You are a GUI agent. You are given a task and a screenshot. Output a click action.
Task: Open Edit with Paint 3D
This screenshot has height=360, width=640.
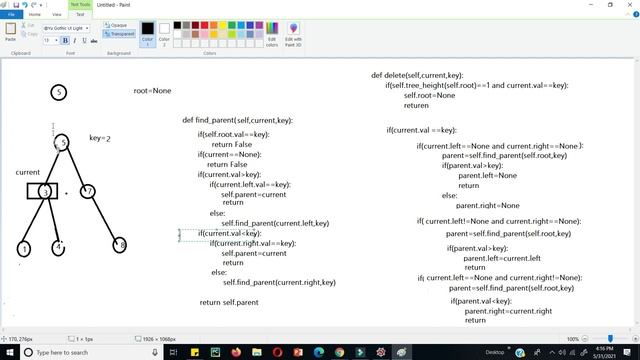click(x=293, y=34)
